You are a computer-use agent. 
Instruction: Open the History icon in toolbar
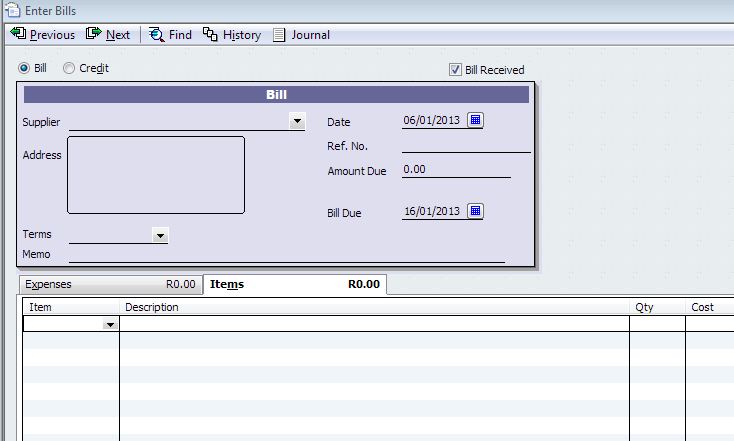[210, 34]
